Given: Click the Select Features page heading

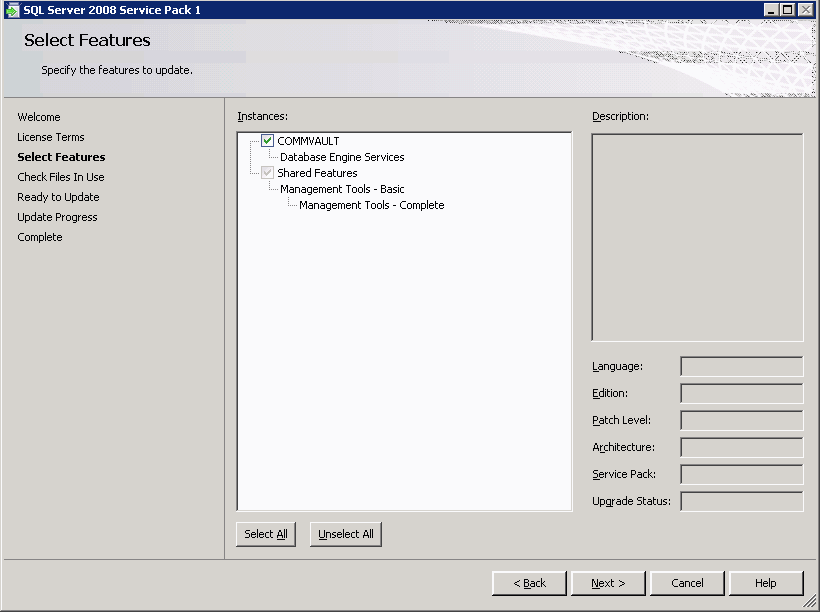Looking at the screenshot, I should [87, 40].
